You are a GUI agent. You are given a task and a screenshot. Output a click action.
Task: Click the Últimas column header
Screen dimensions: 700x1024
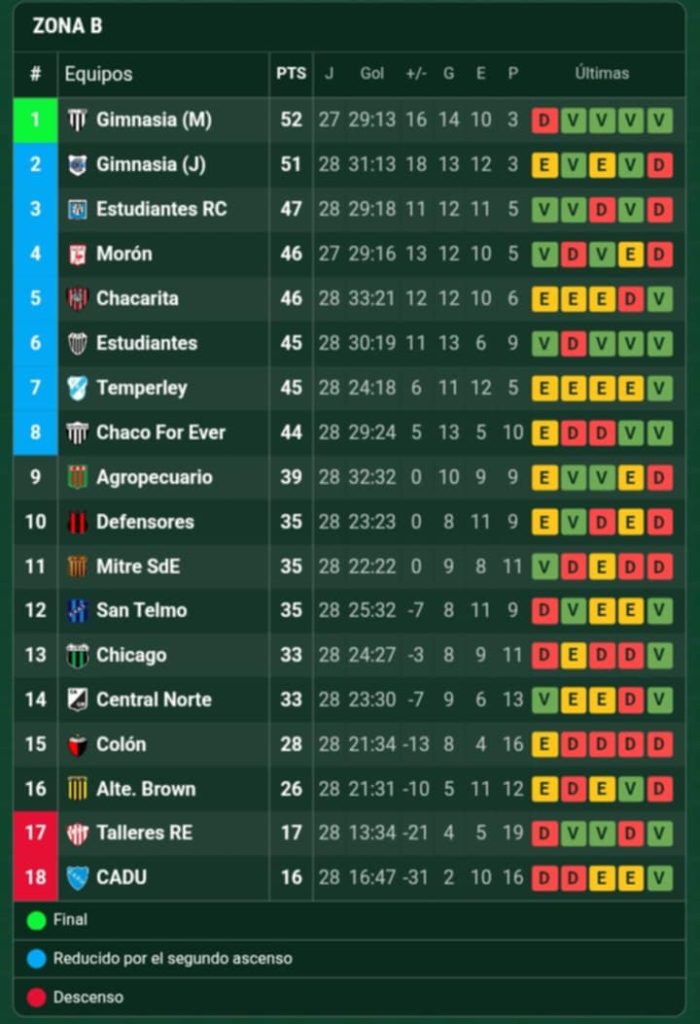pyautogui.click(x=602, y=74)
